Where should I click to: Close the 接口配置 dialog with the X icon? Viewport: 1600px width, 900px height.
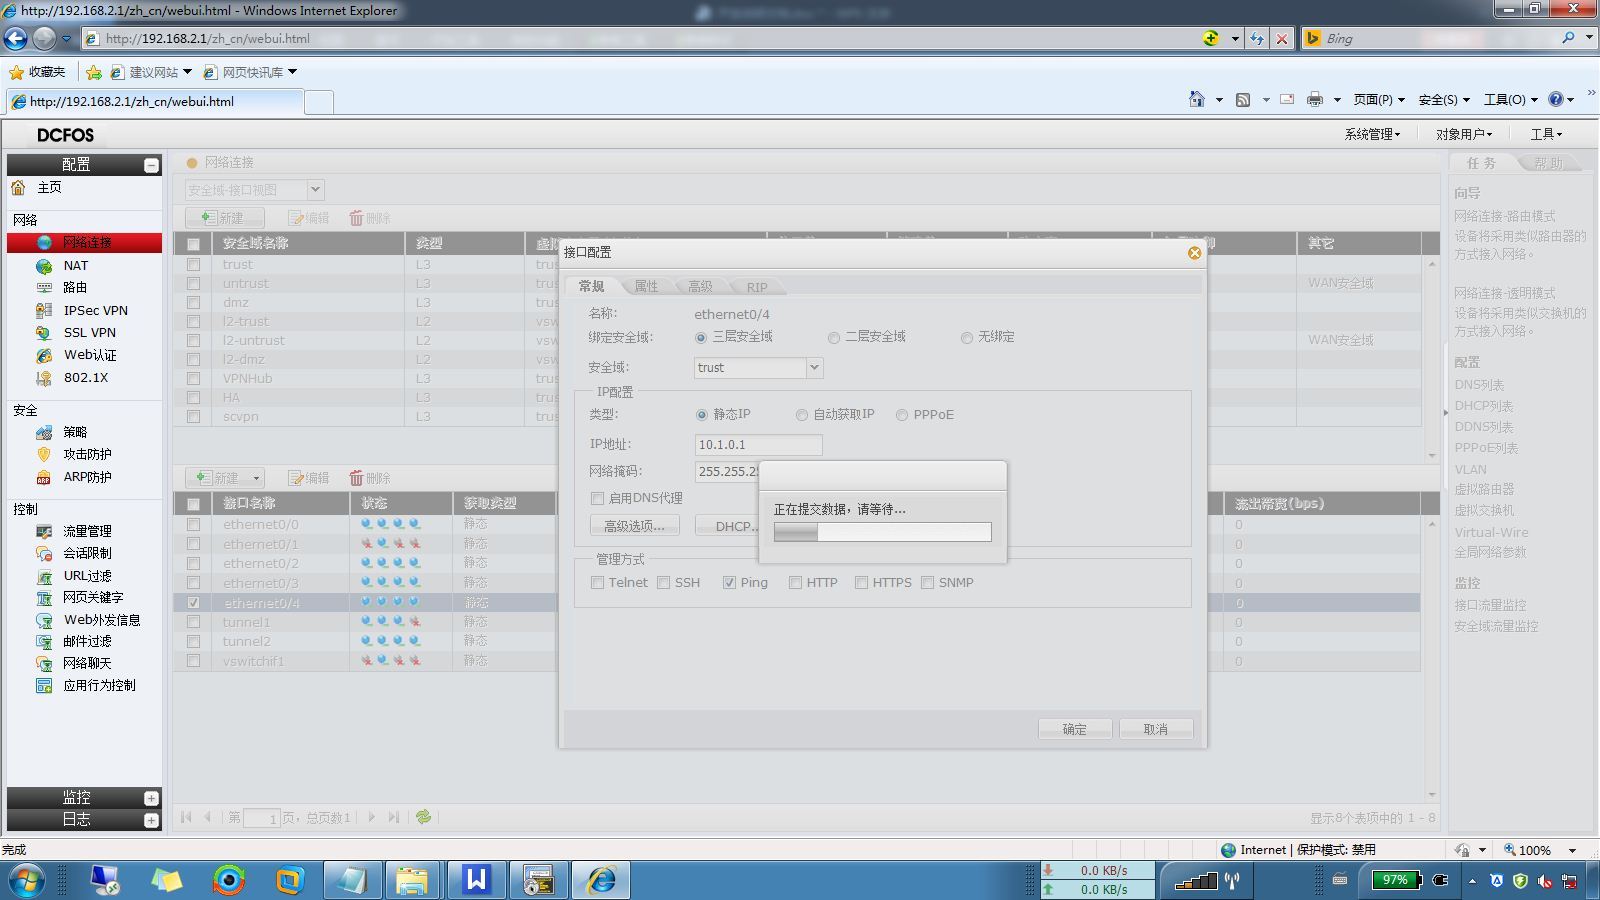(1194, 253)
